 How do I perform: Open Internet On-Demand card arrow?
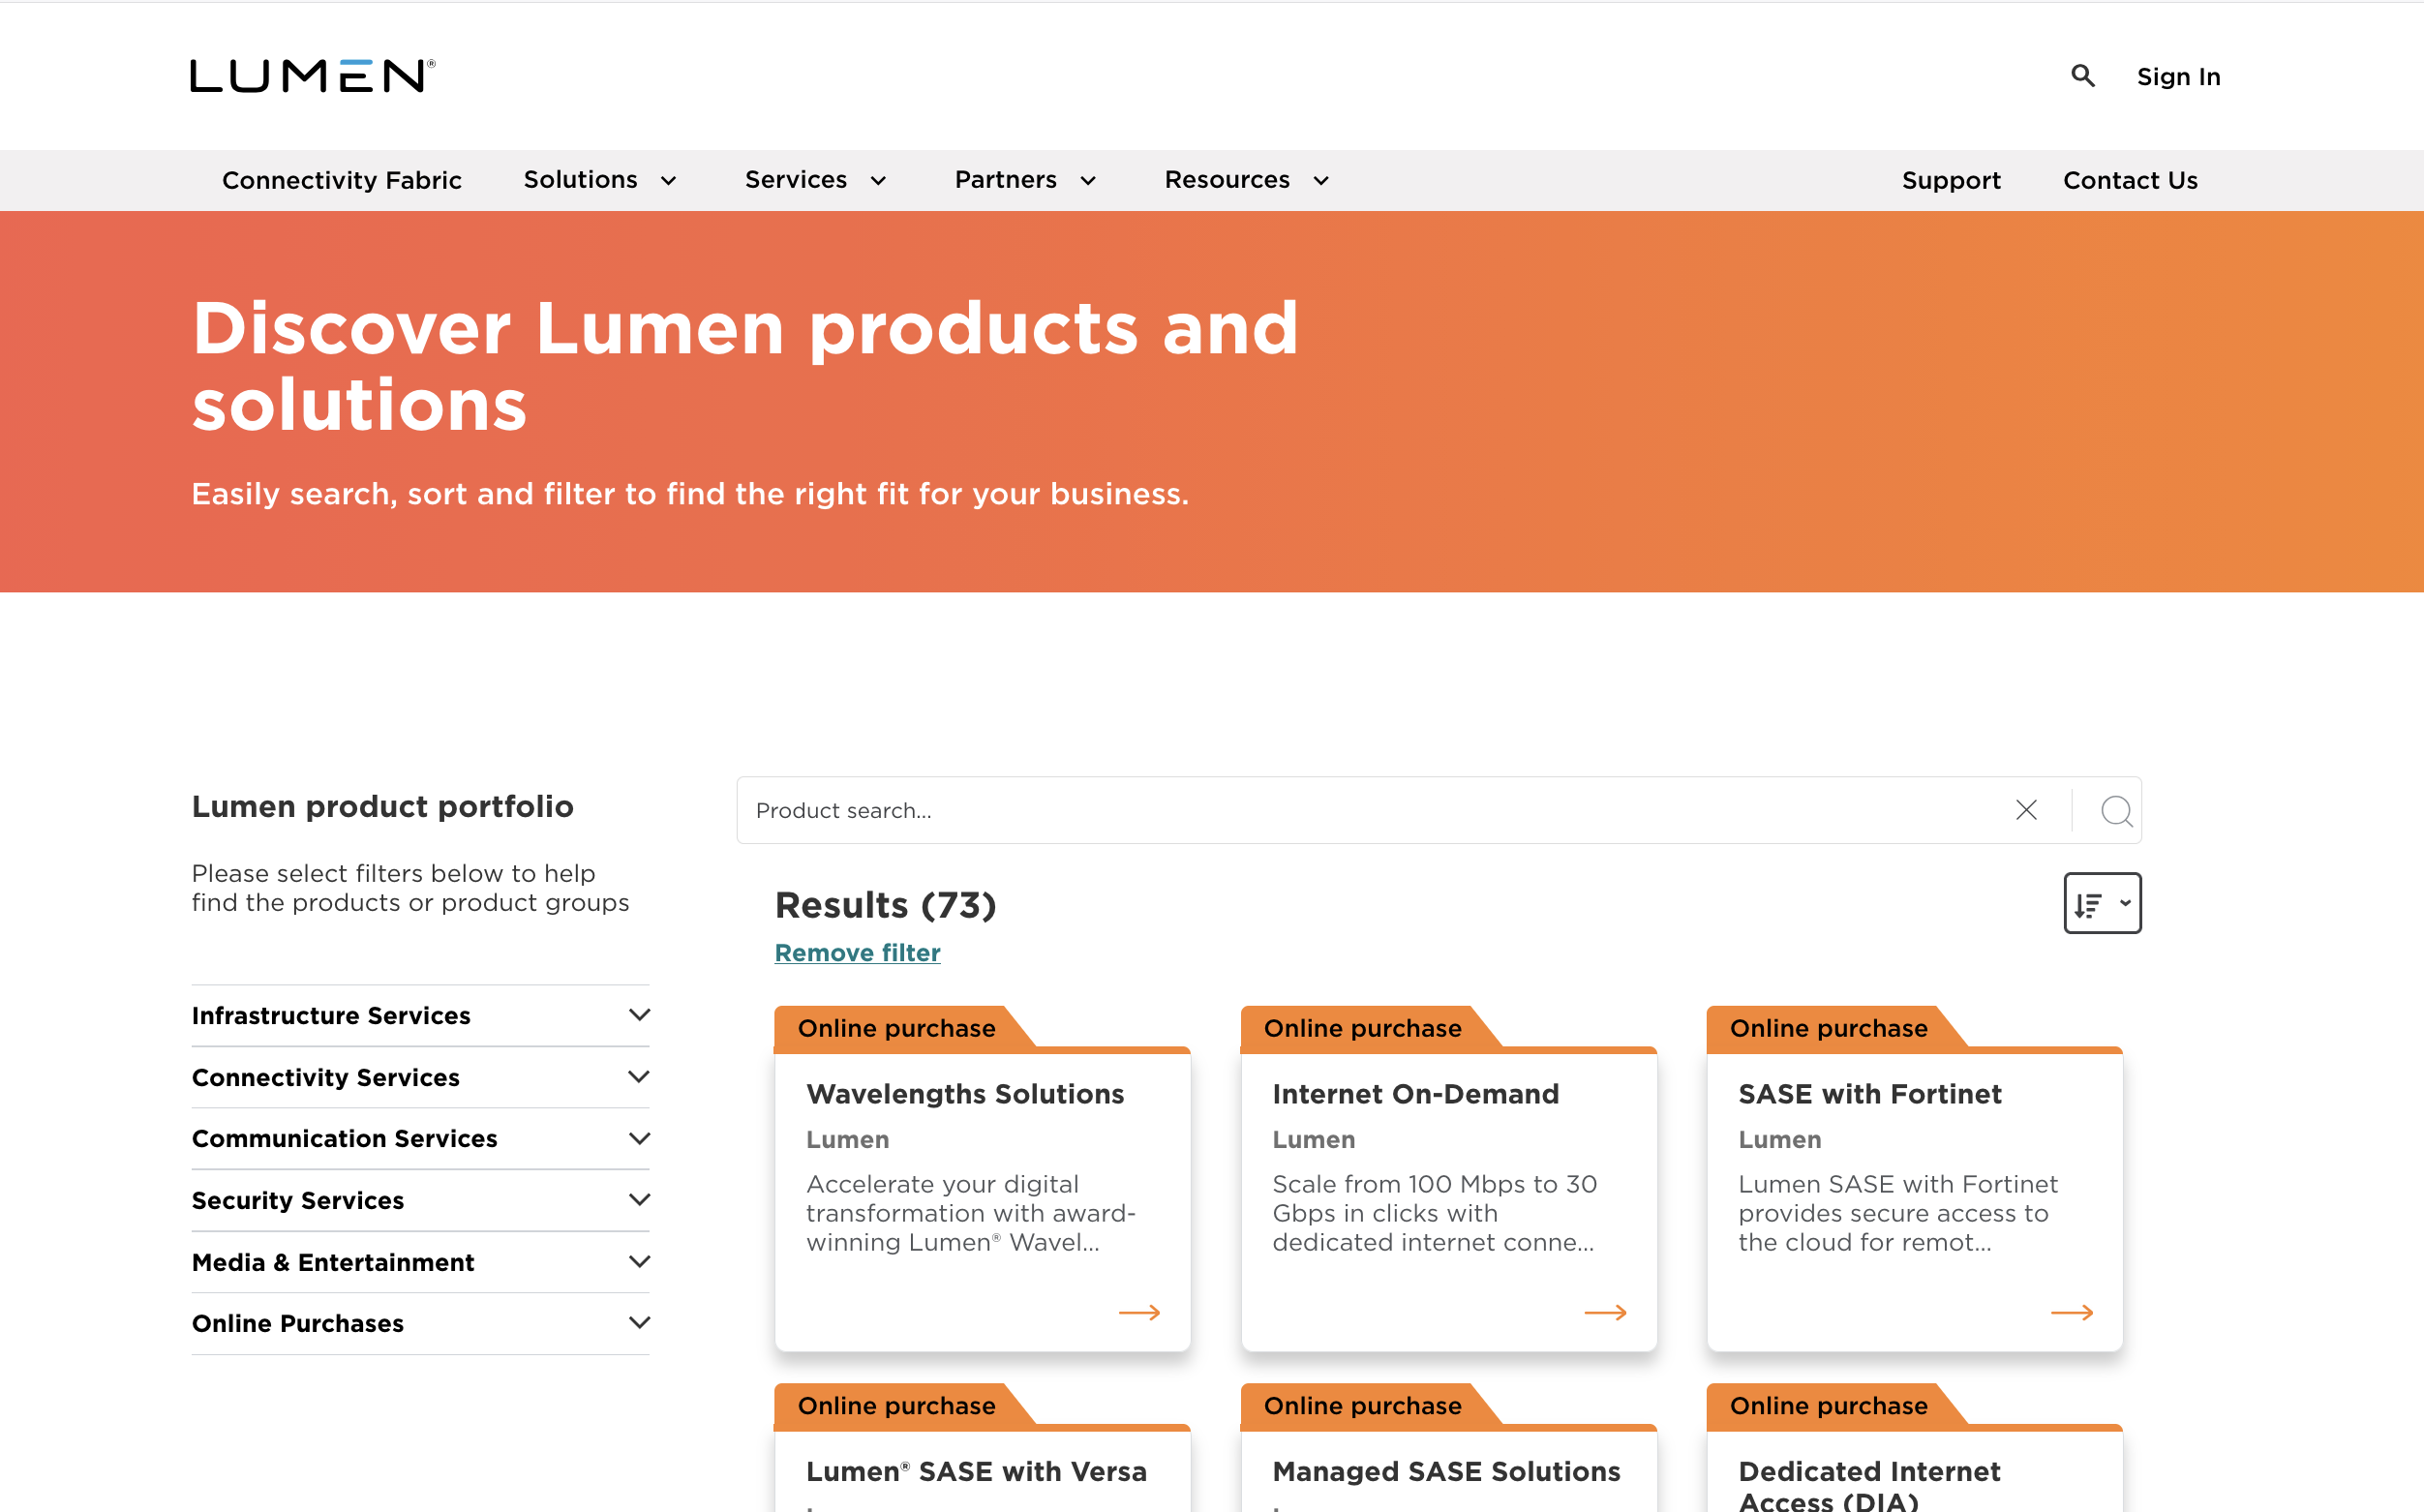[1605, 1312]
